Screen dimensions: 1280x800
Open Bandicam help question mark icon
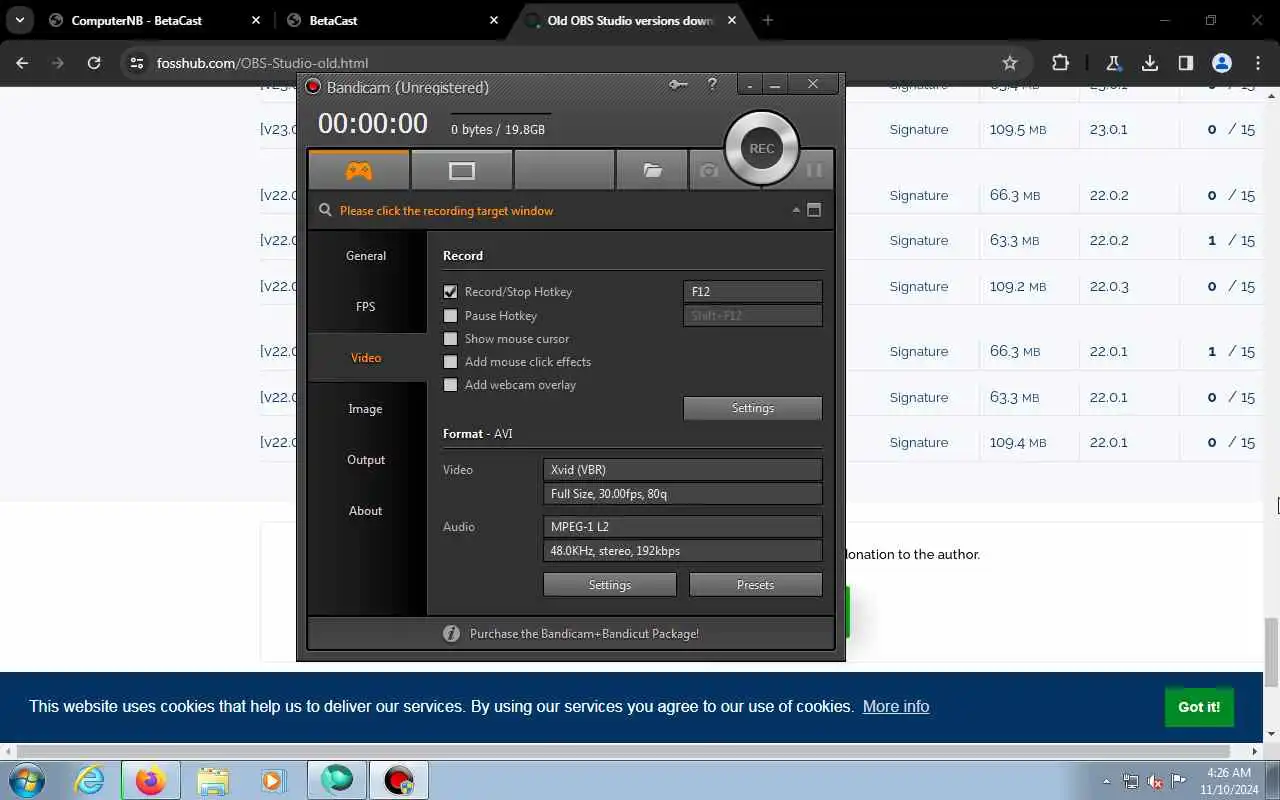point(712,85)
